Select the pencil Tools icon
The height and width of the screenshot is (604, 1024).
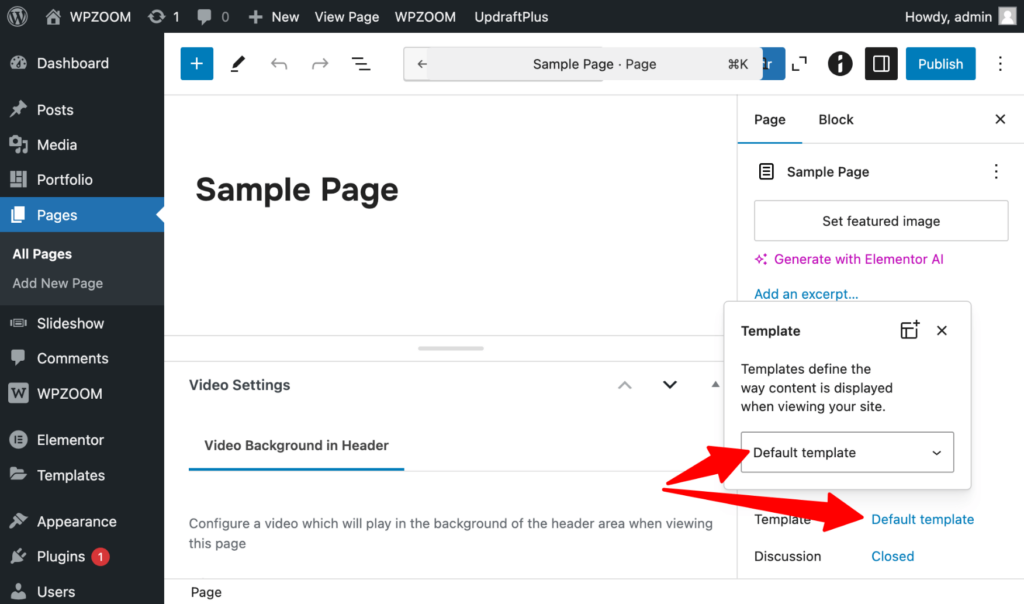[x=238, y=64]
